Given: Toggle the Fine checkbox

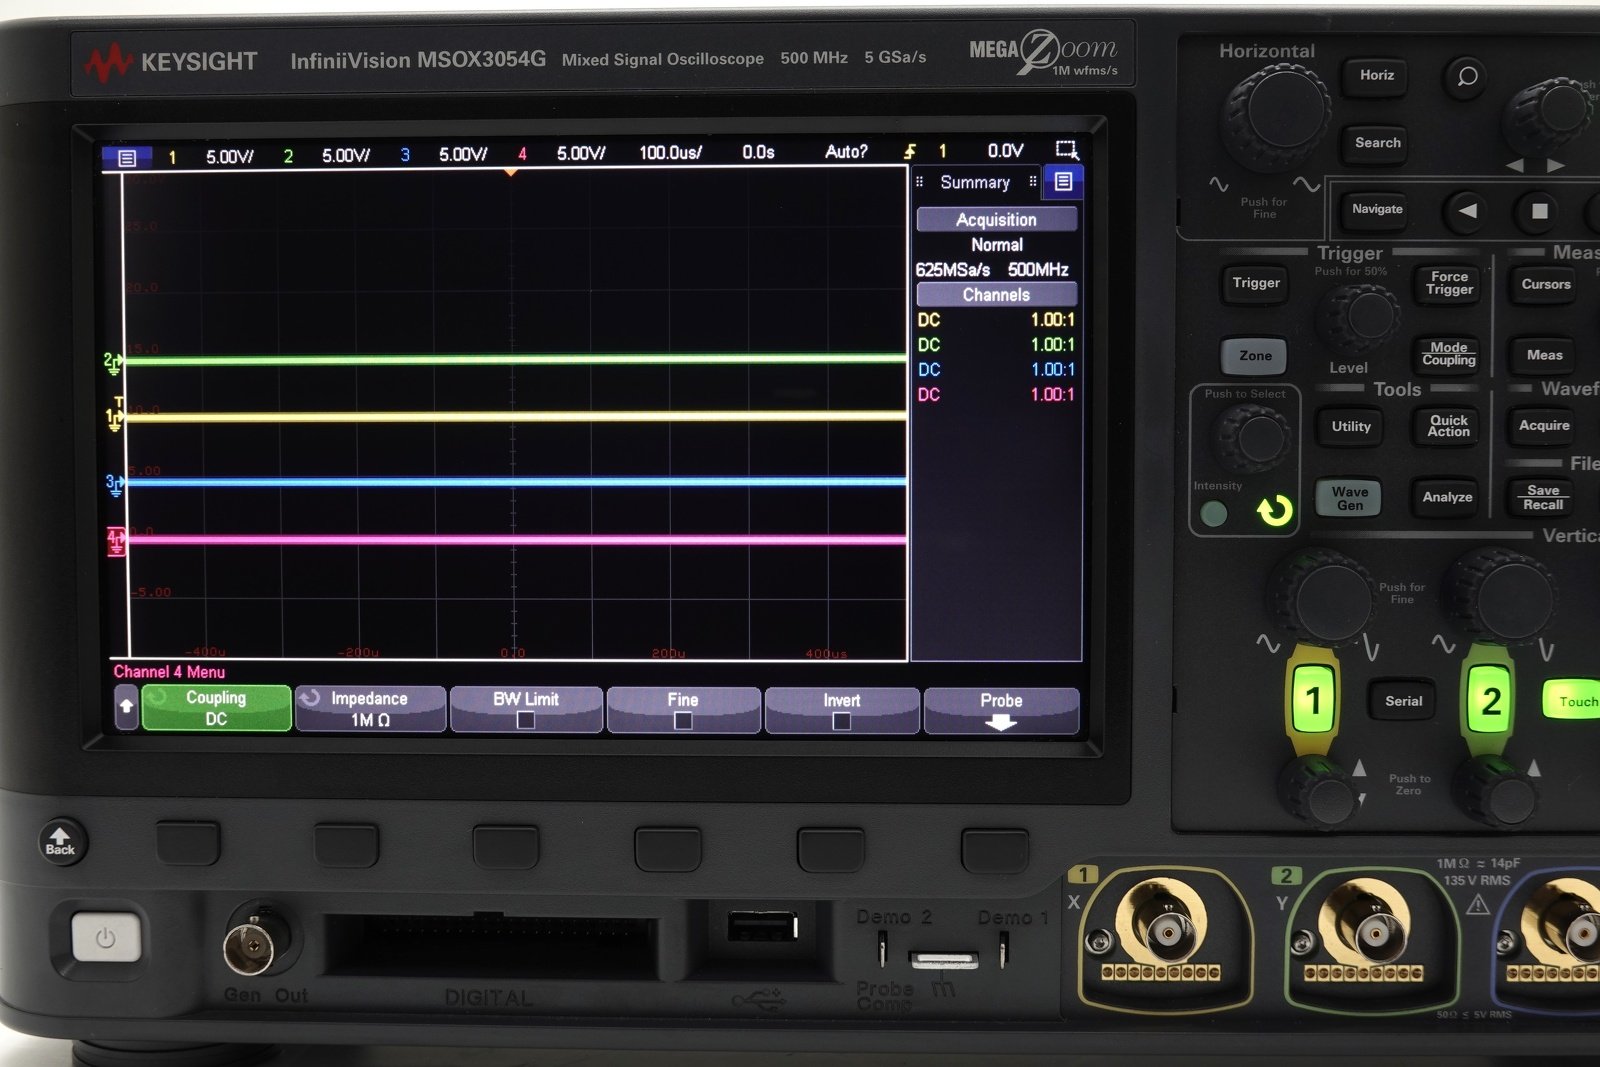Looking at the screenshot, I should 683,720.
